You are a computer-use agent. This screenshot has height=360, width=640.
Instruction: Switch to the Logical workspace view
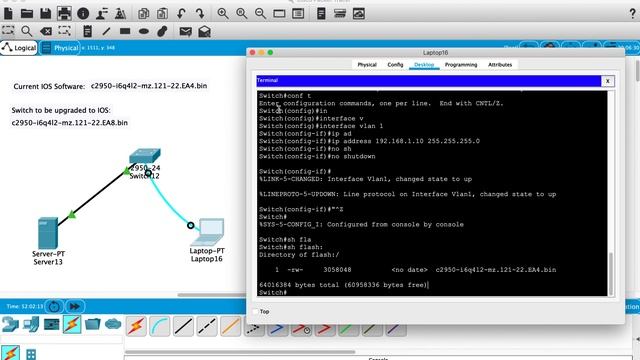pos(19,48)
